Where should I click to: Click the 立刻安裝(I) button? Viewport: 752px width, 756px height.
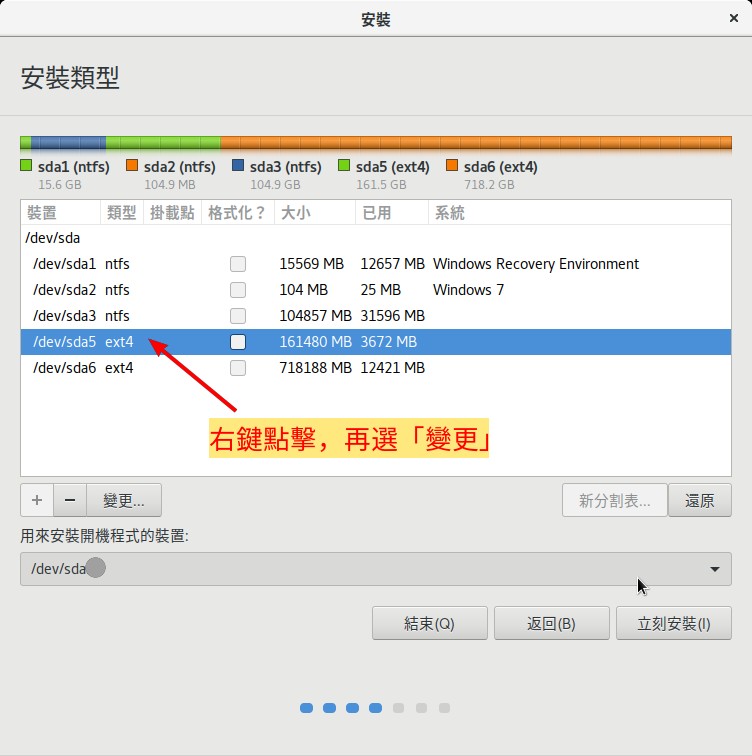[674, 623]
